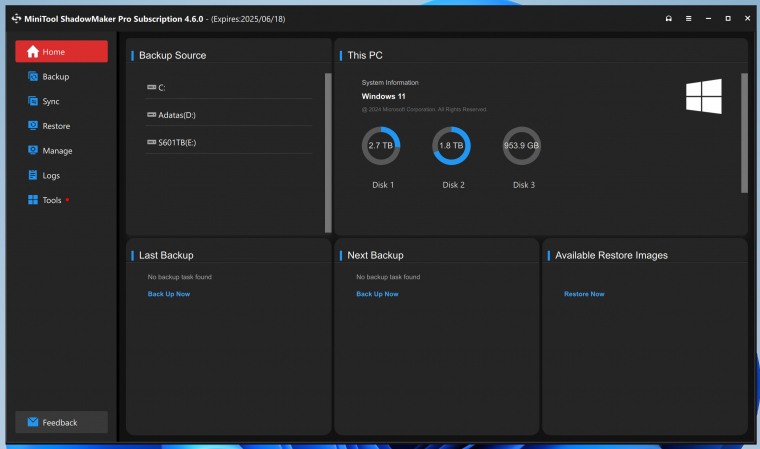This screenshot has height=449, width=760.
Task: Click the Tools grid icon
Action: click(x=32, y=200)
